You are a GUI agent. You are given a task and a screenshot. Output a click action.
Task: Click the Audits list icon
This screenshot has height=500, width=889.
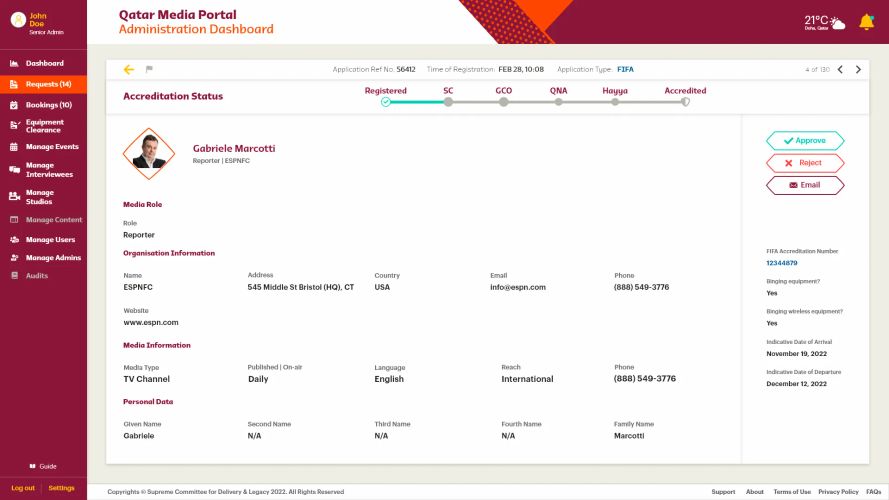pyautogui.click(x=14, y=276)
